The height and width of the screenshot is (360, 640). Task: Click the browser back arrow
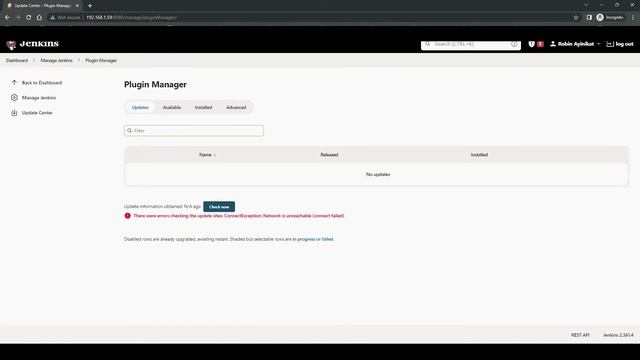coord(7,18)
